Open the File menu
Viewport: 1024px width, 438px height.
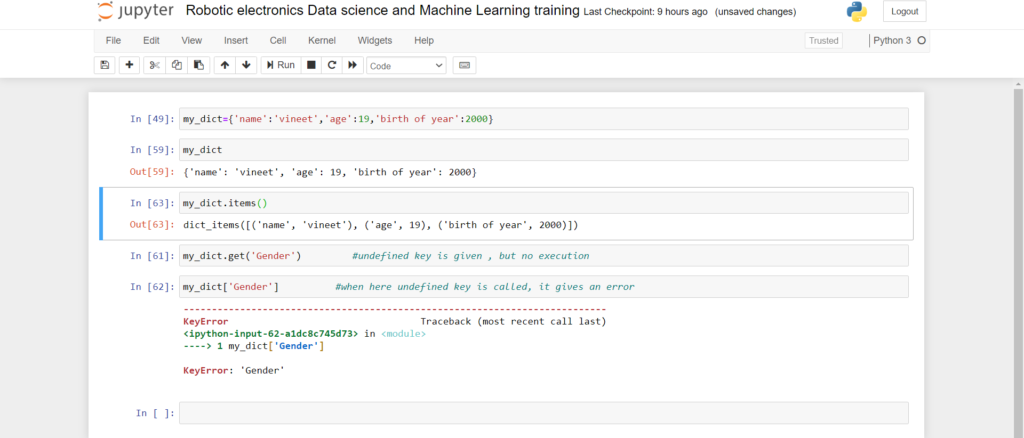(114, 40)
